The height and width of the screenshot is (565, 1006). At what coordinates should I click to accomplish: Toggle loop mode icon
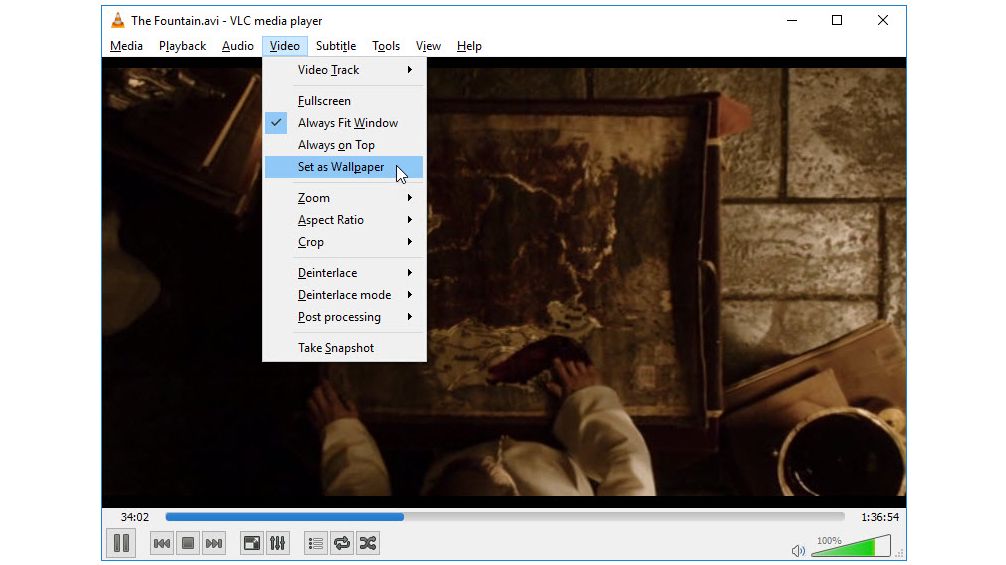click(342, 544)
